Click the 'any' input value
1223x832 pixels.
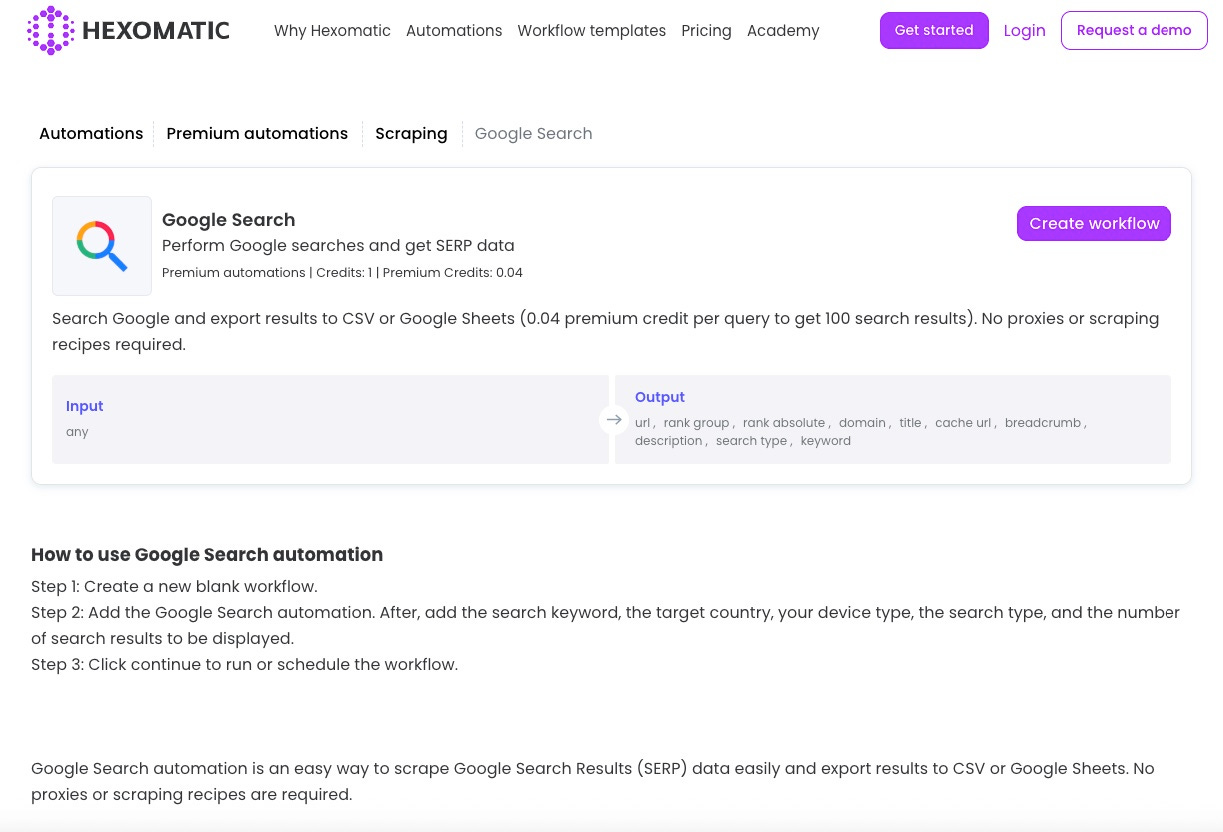pyautogui.click(x=77, y=432)
